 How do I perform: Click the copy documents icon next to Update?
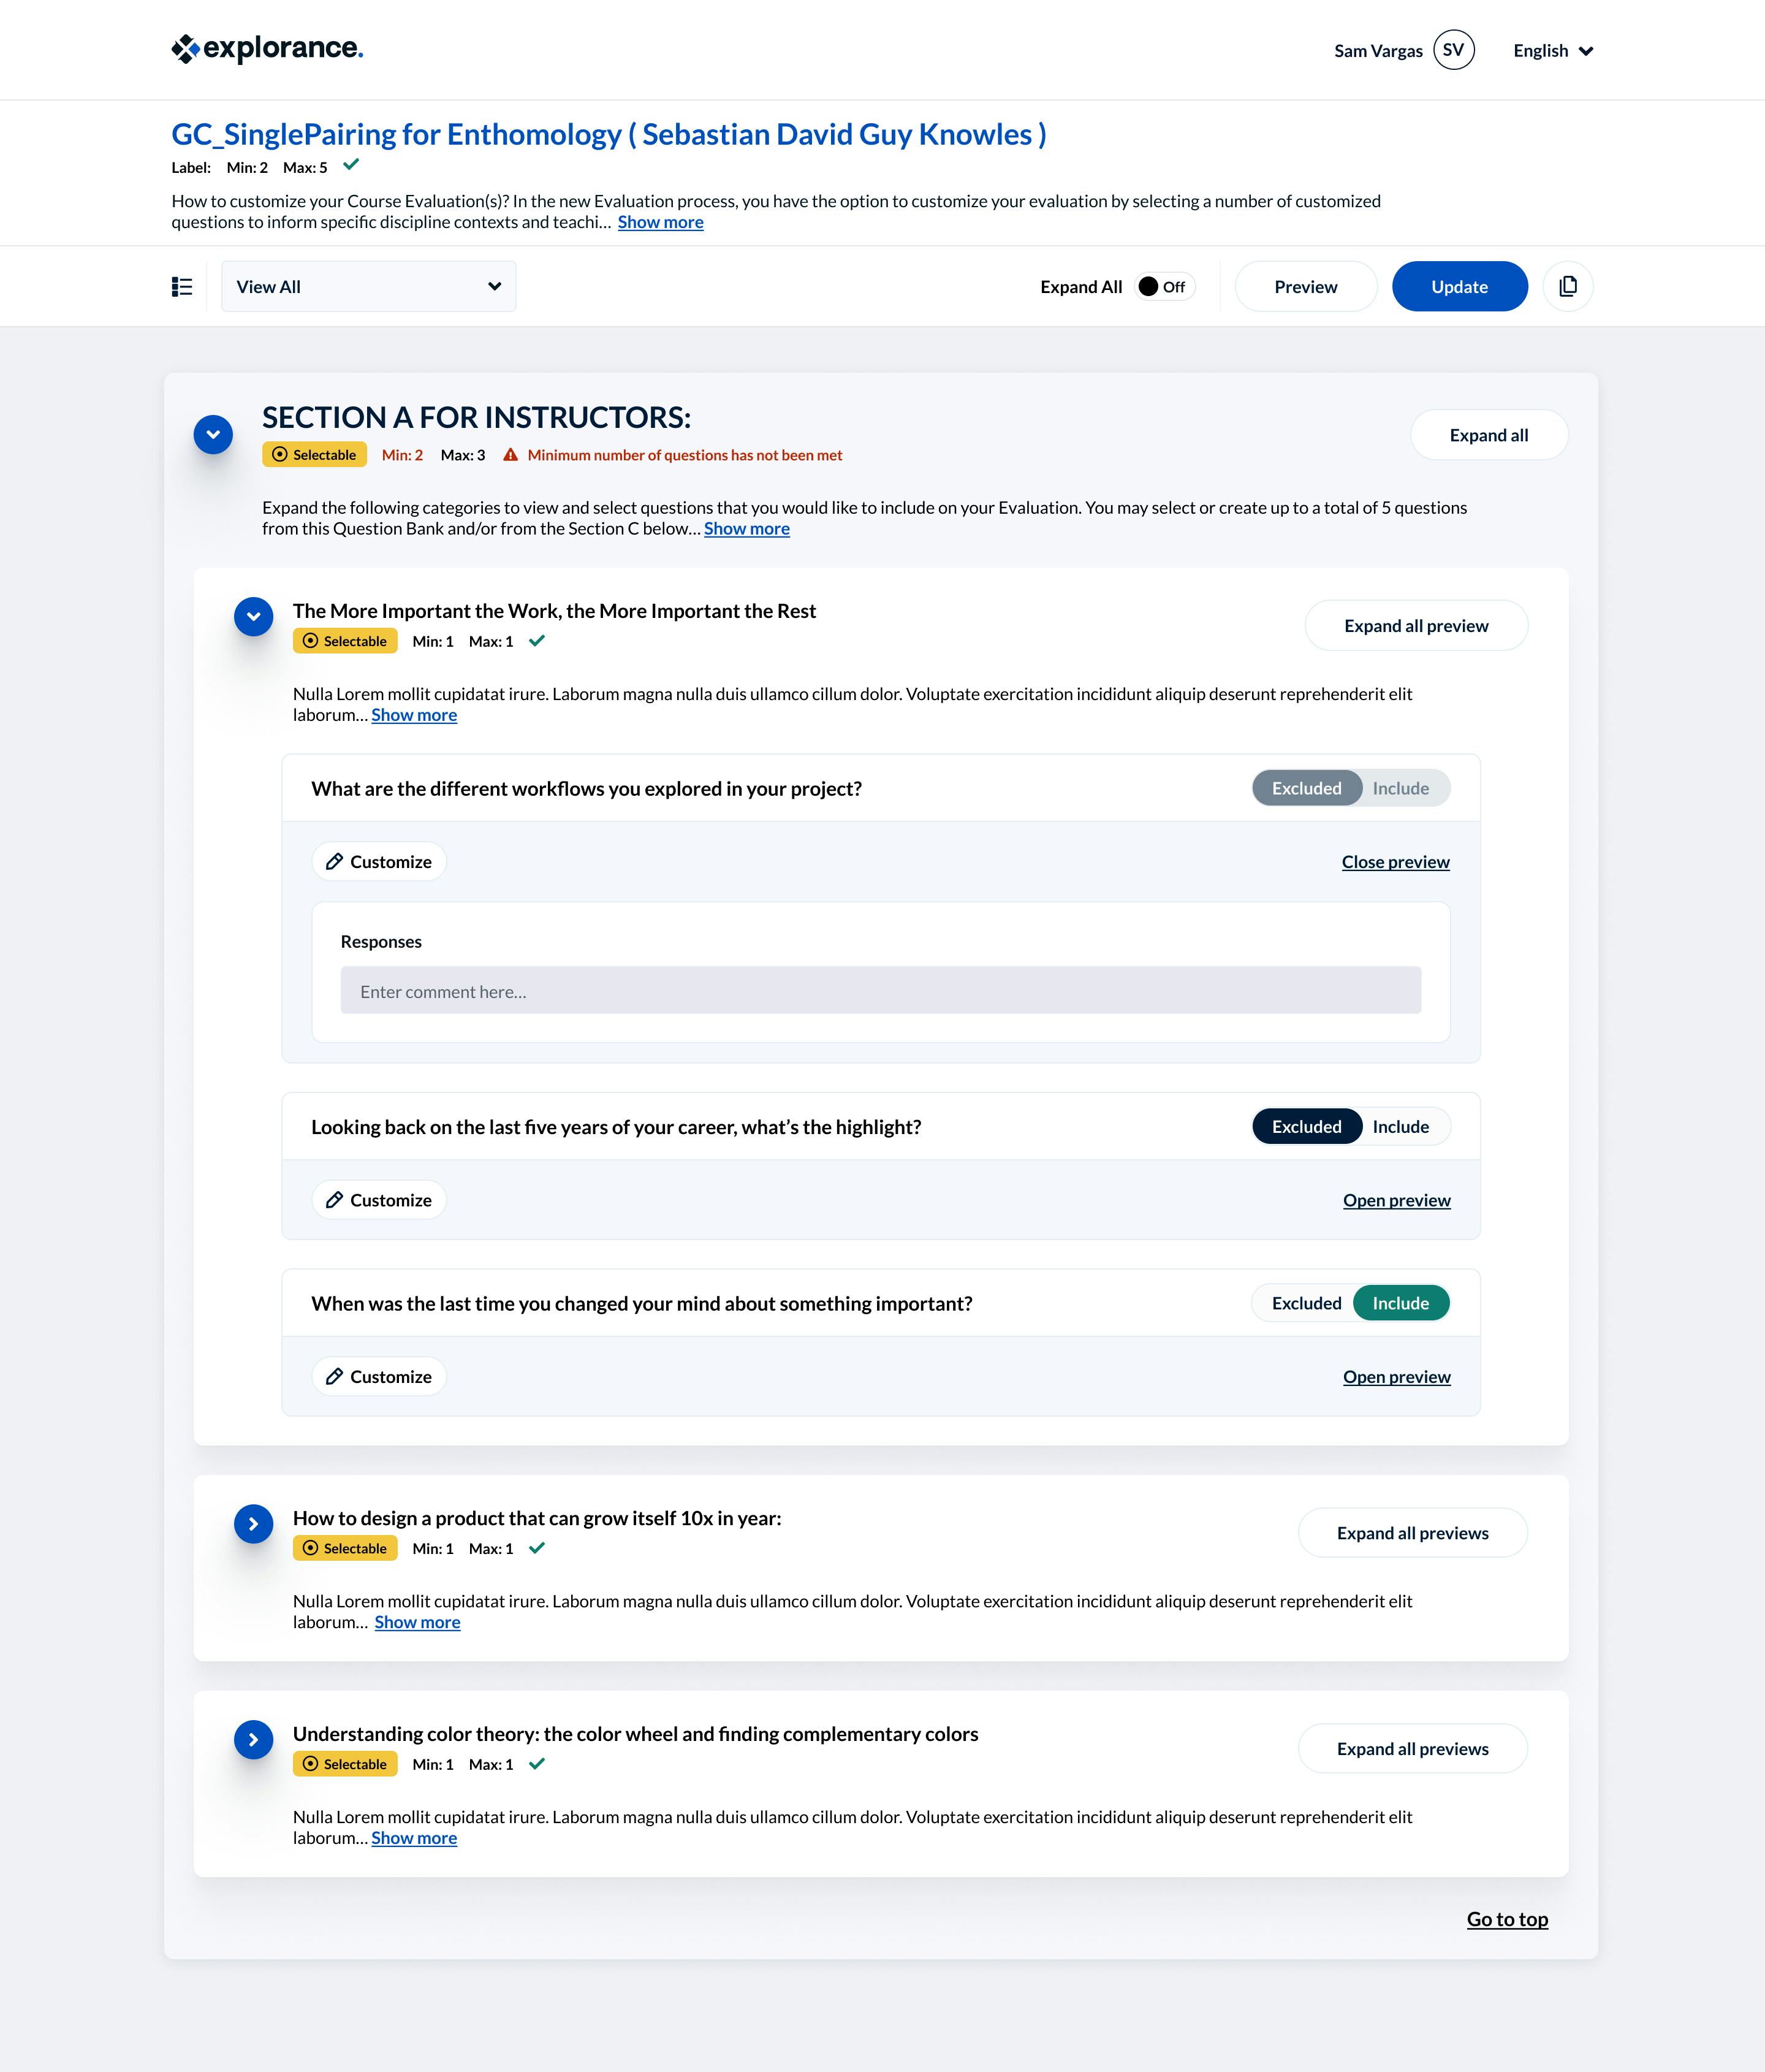point(1567,286)
